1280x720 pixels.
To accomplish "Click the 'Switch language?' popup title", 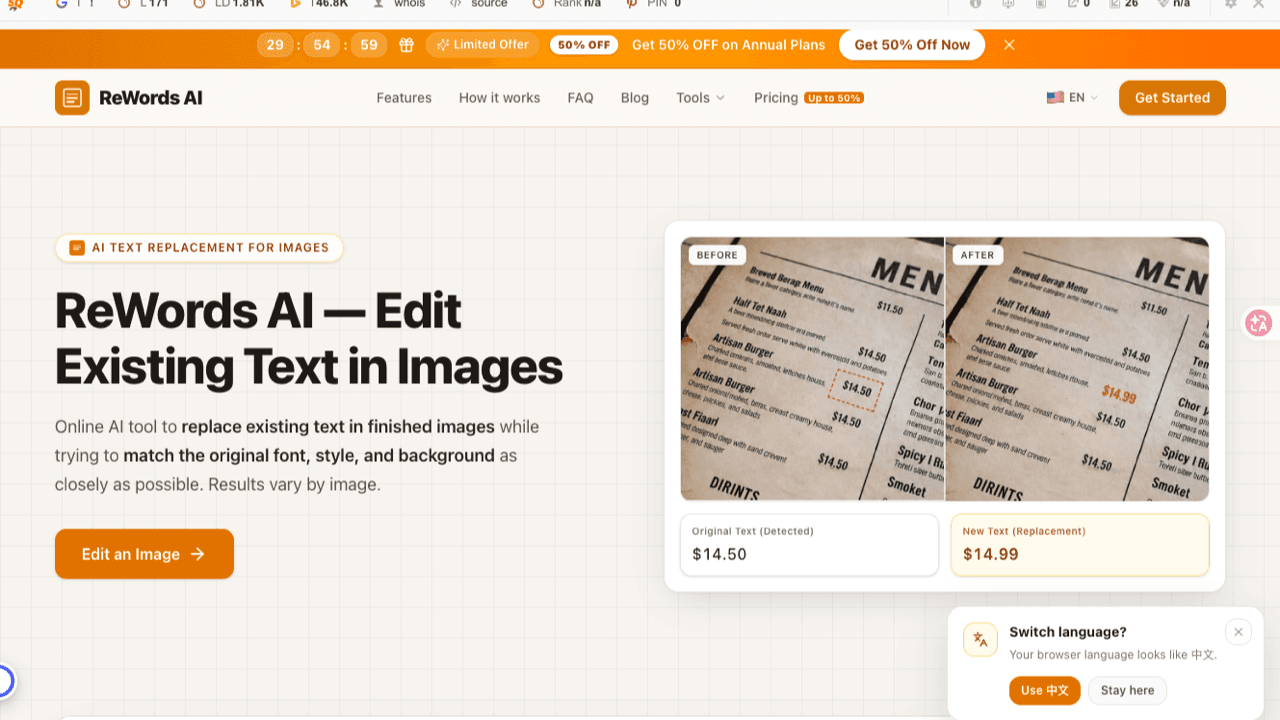I will [x=1068, y=632].
